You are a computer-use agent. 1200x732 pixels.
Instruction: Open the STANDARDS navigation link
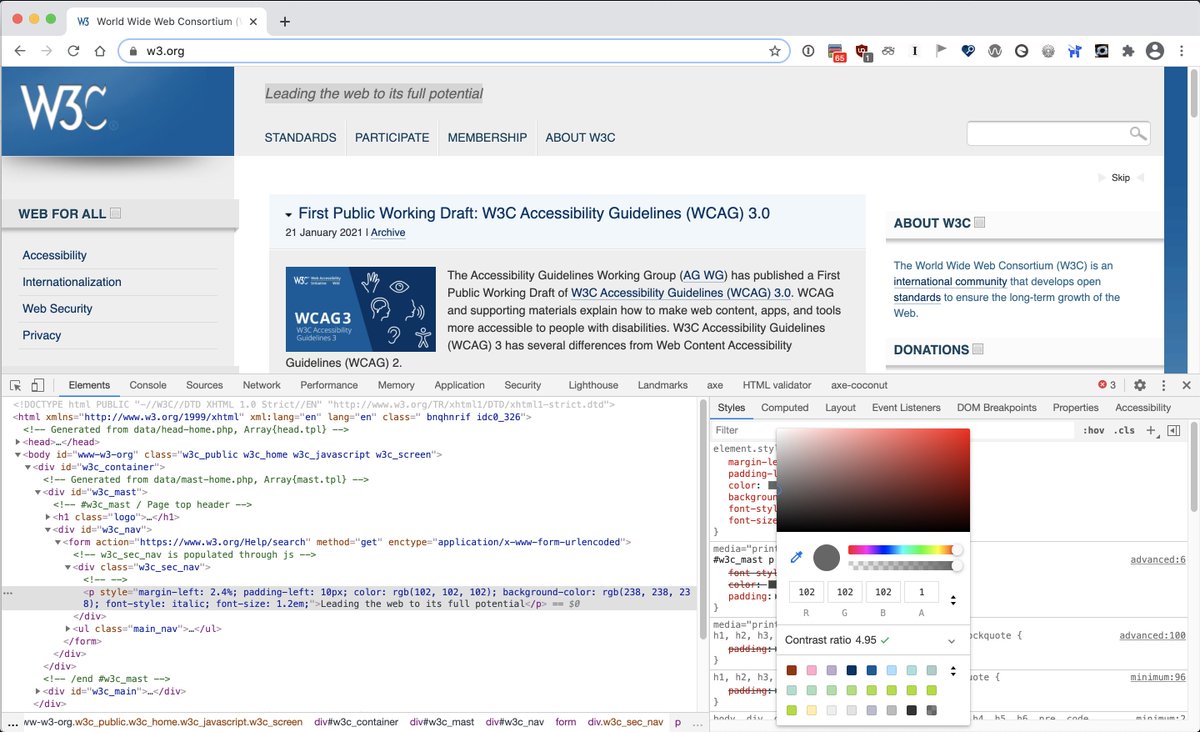click(x=300, y=138)
